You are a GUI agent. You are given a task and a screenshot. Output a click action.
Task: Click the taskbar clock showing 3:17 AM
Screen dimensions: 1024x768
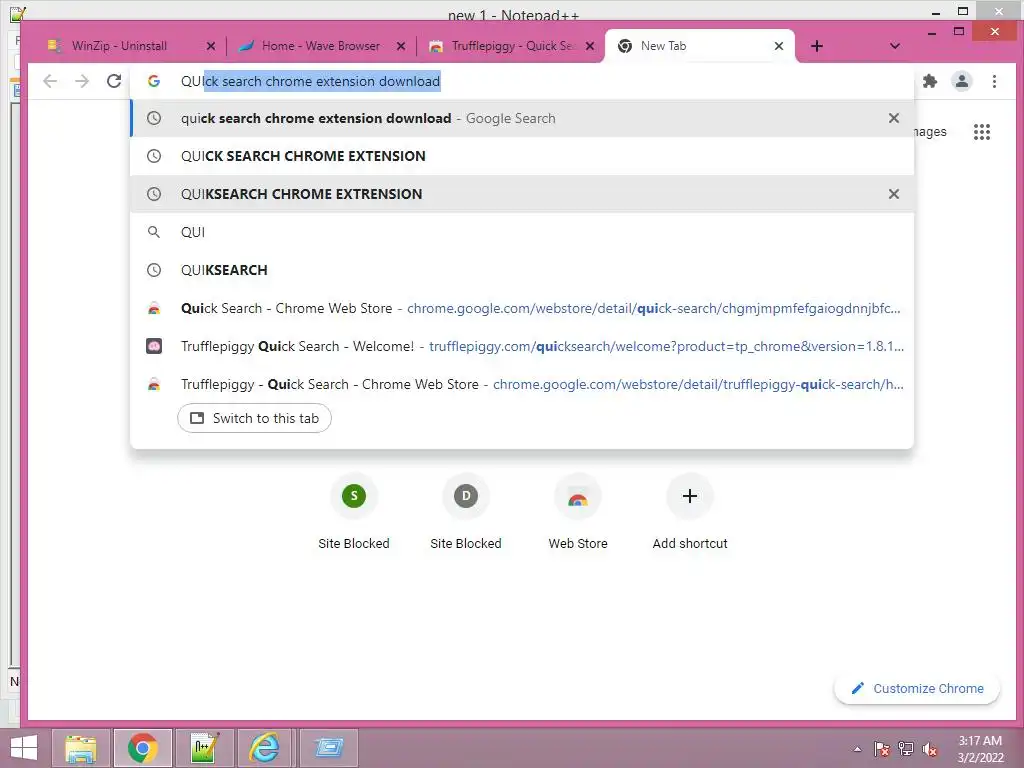(980, 748)
